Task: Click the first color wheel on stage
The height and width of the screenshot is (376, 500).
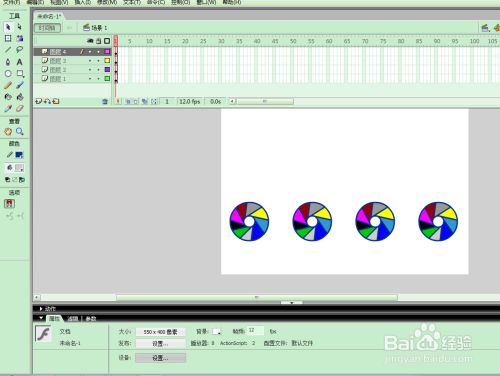Action: point(249,221)
